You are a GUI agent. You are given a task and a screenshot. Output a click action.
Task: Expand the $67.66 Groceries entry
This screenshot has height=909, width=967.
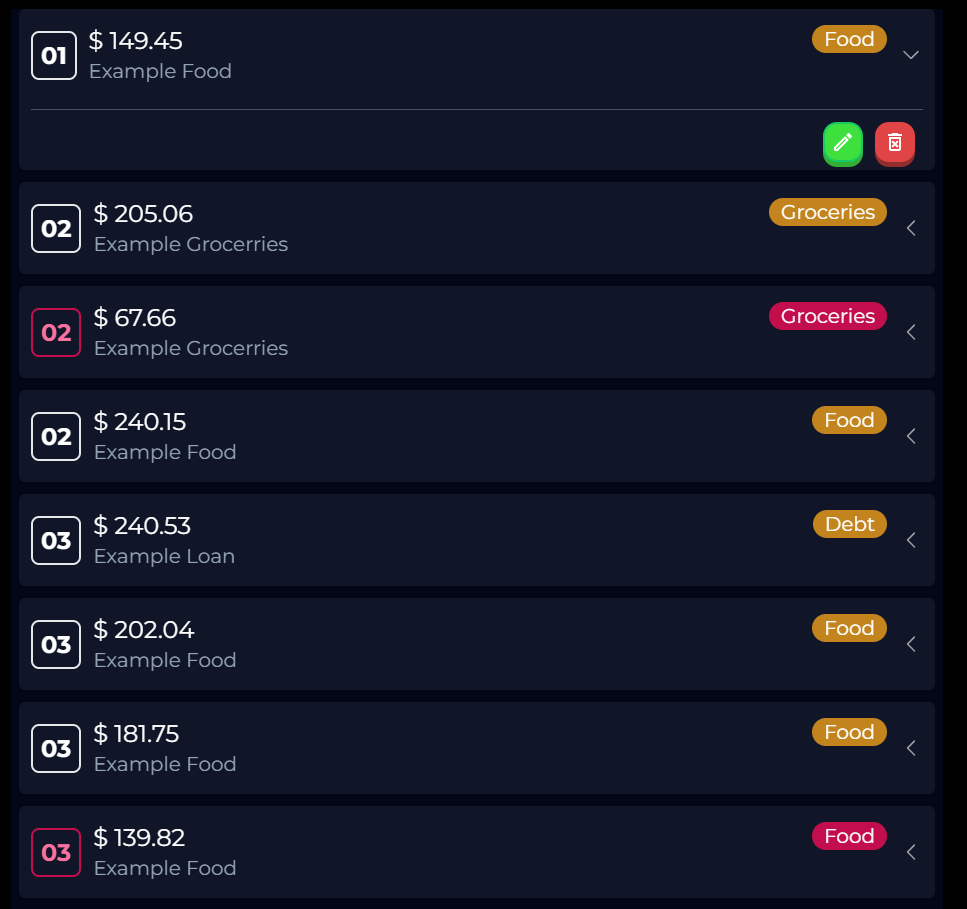[910, 332]
